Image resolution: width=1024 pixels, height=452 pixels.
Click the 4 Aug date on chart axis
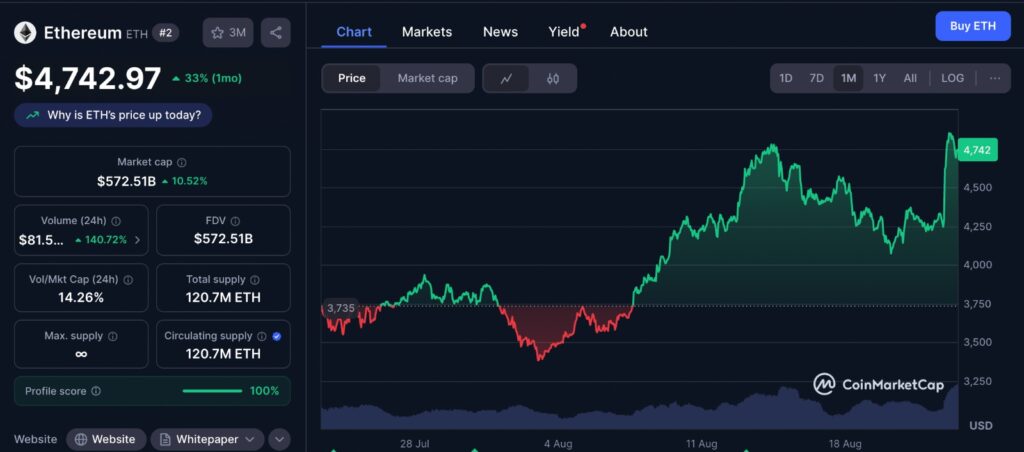coord(558,444)
